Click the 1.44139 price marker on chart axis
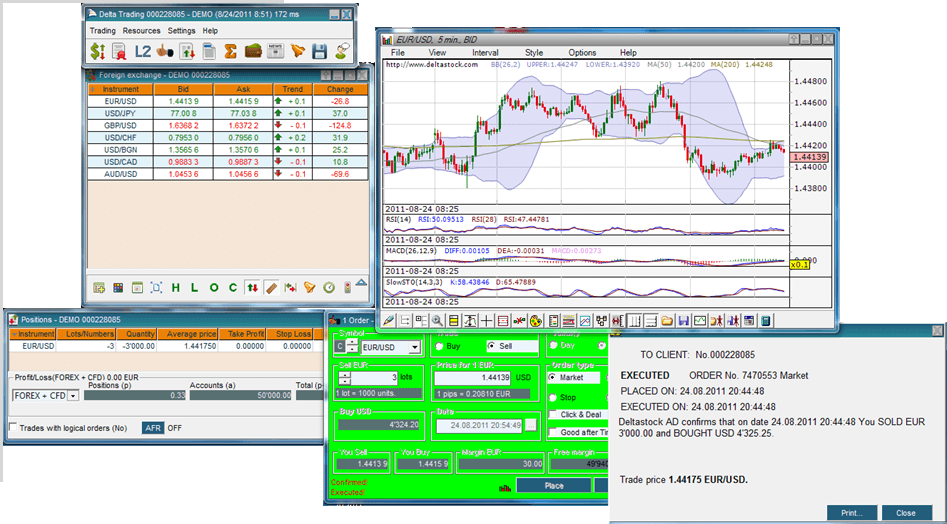 pyautogui.click(x=809, y=157)
